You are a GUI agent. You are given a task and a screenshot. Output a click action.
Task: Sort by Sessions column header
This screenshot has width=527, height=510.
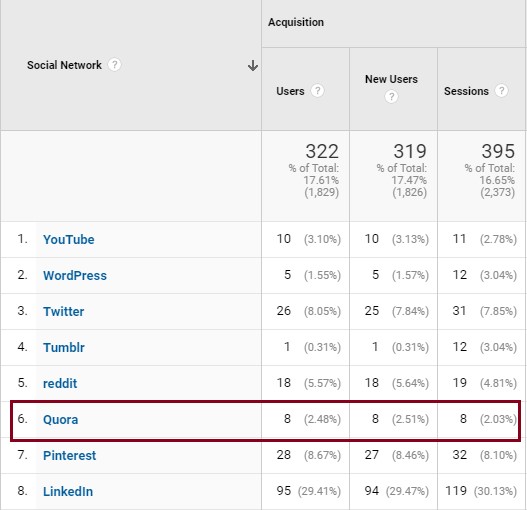click(466, 91)
